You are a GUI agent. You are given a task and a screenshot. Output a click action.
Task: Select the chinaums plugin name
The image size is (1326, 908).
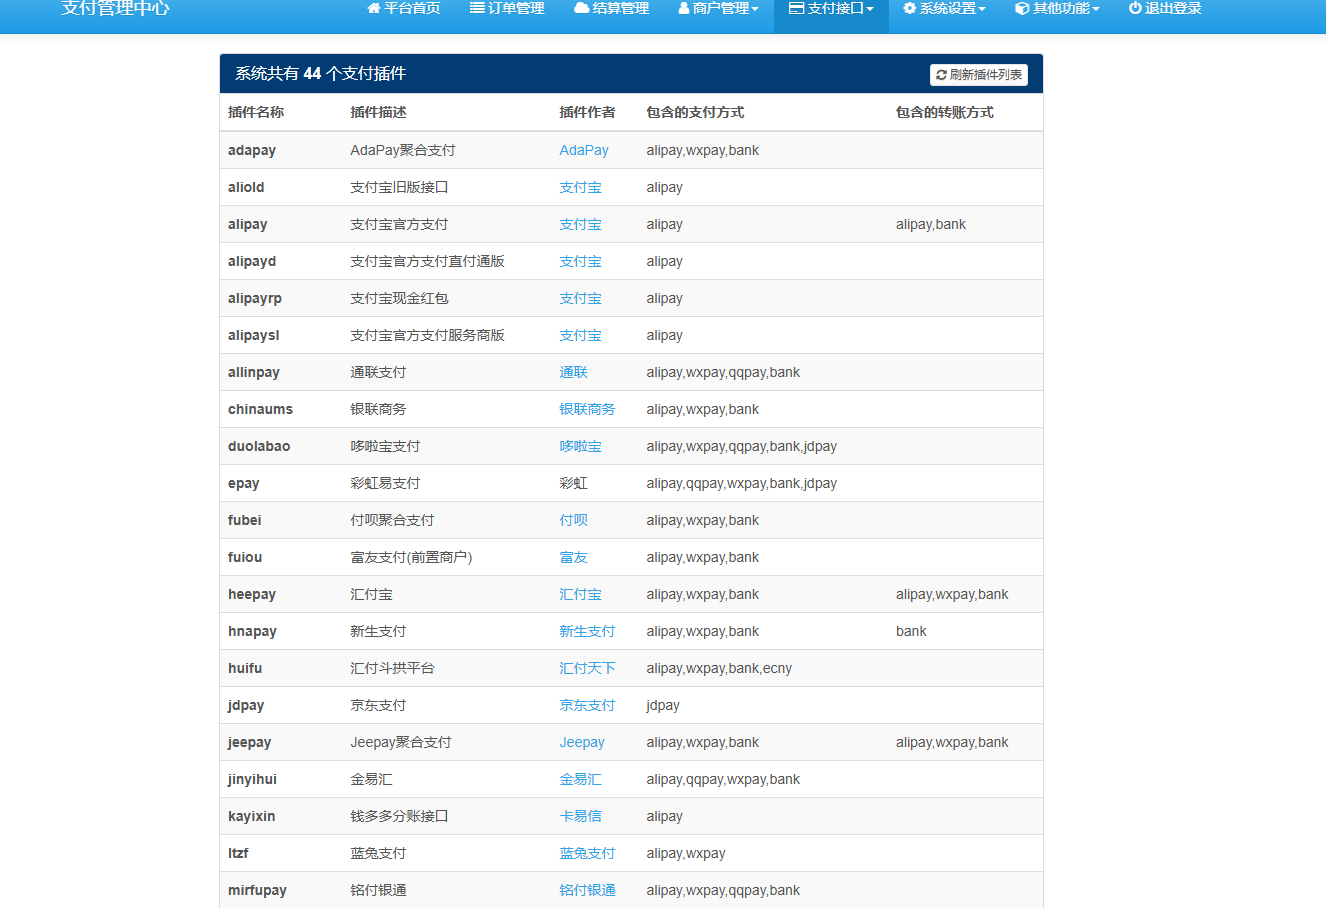(260, 409)
